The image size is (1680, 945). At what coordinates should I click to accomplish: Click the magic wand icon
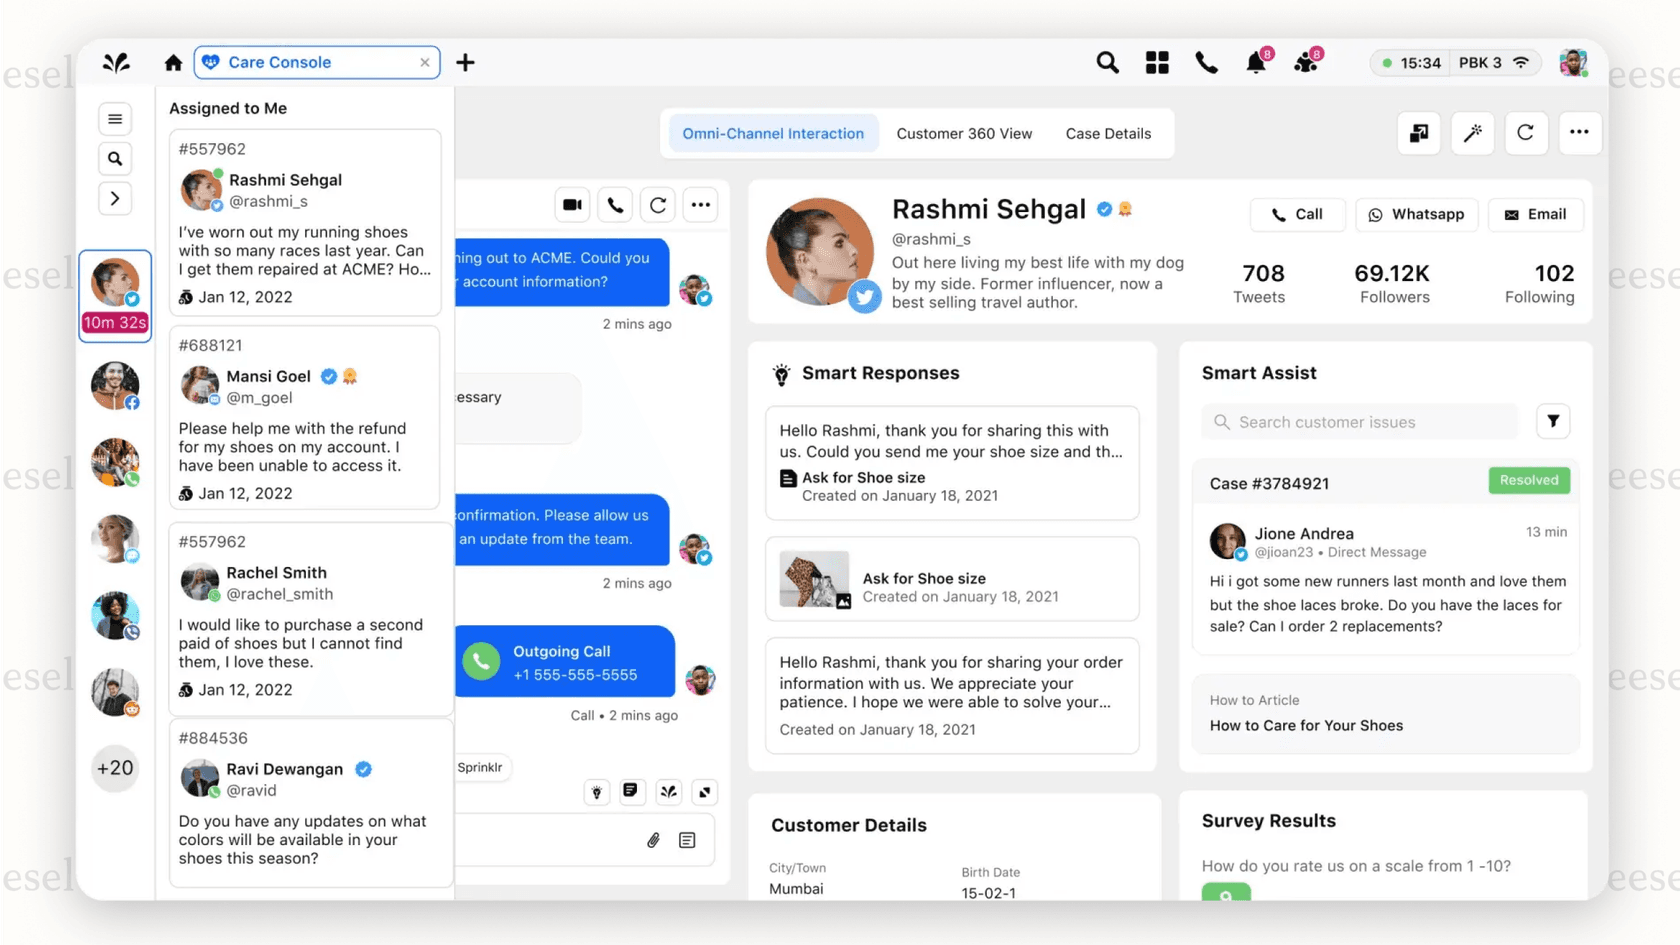coord(1473,133)
